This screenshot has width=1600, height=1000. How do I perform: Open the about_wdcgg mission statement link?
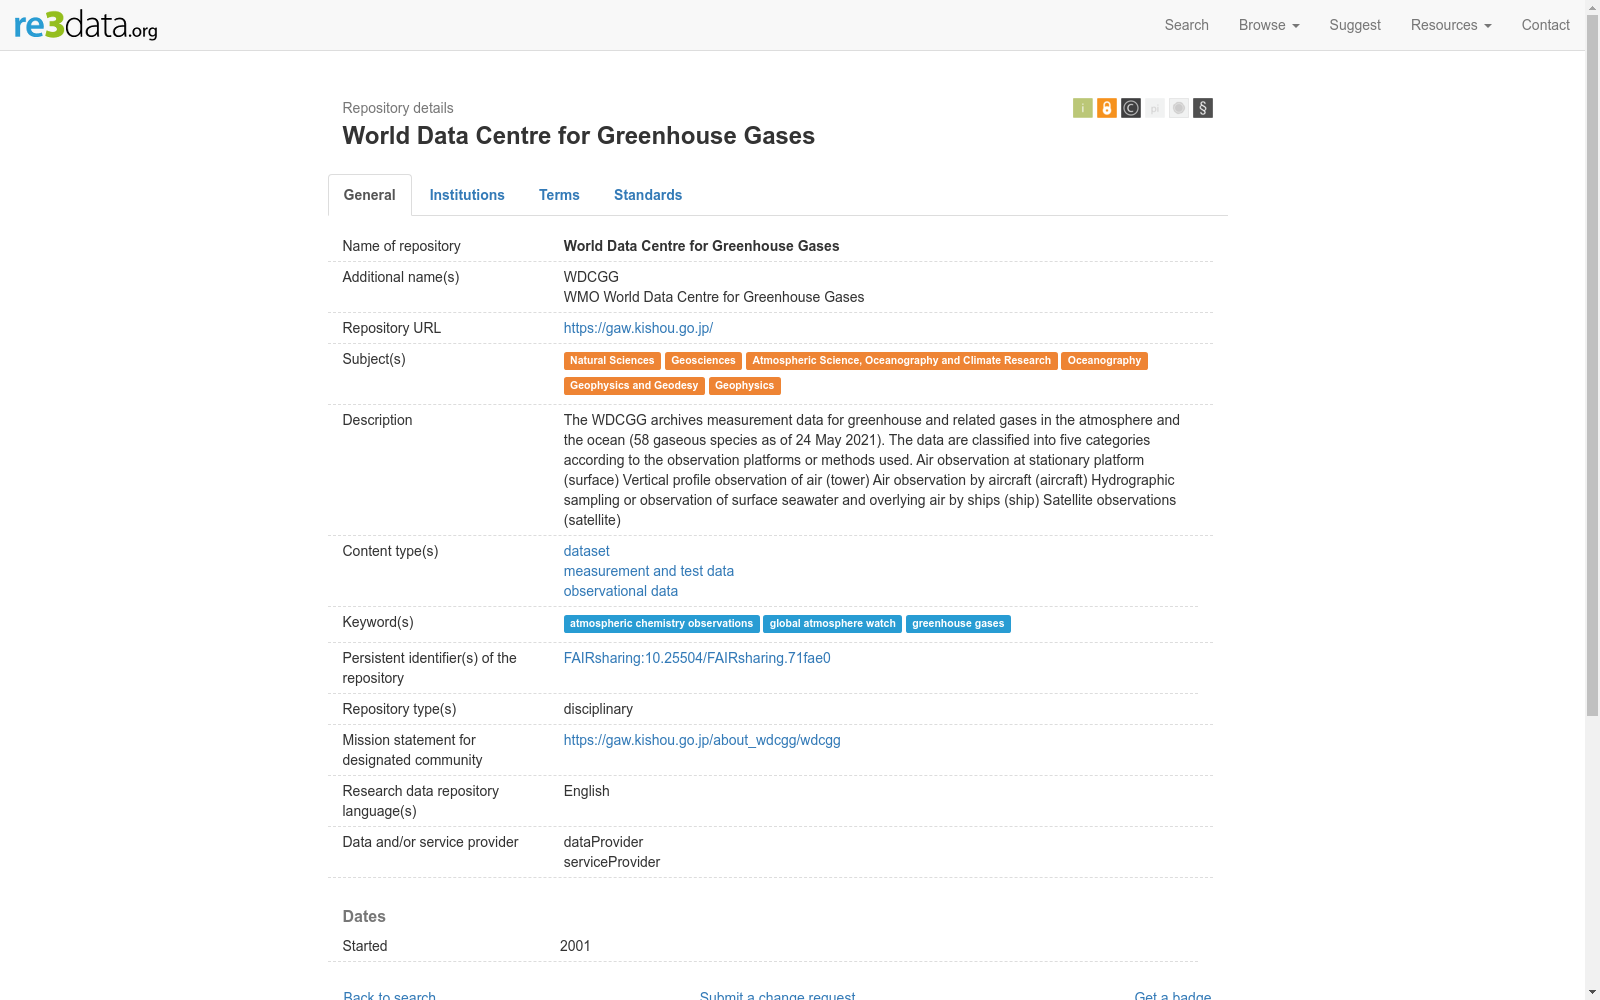point(702,740)
